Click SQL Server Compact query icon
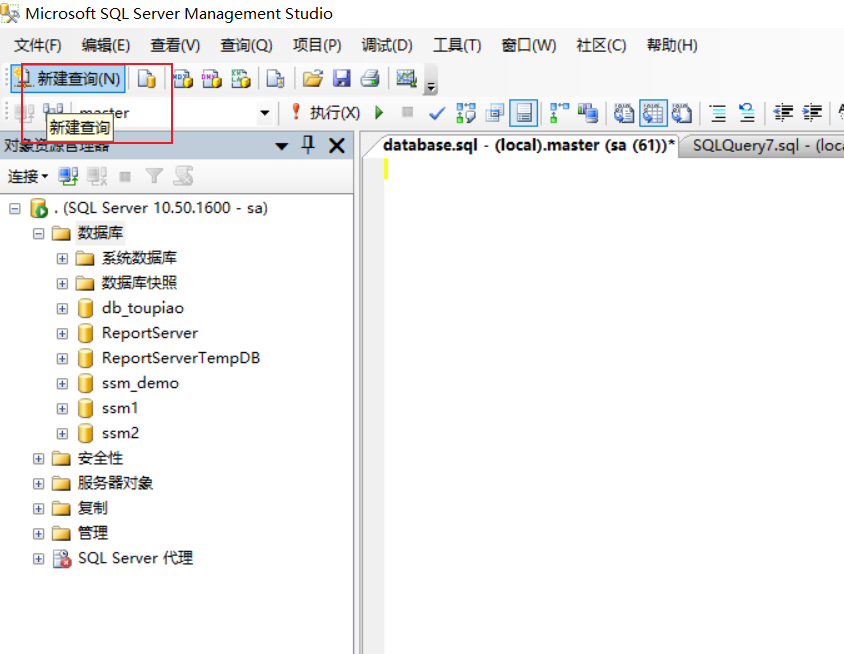844x654 pixels. [x=276, y=79]
